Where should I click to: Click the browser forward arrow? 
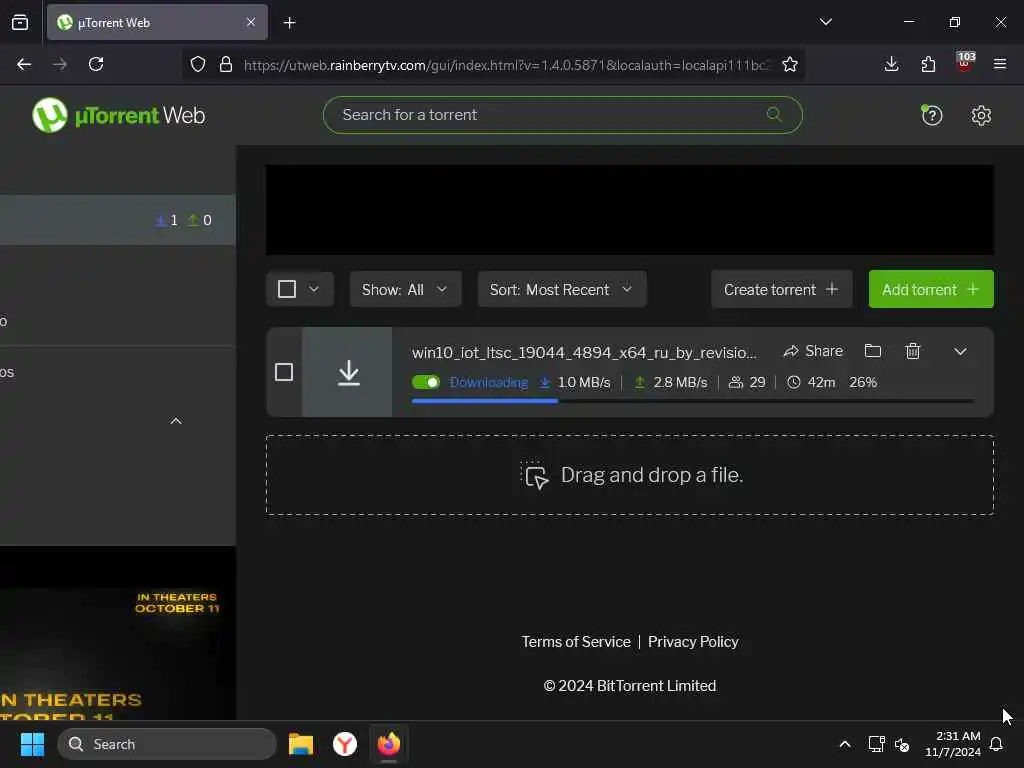point(60,64)
